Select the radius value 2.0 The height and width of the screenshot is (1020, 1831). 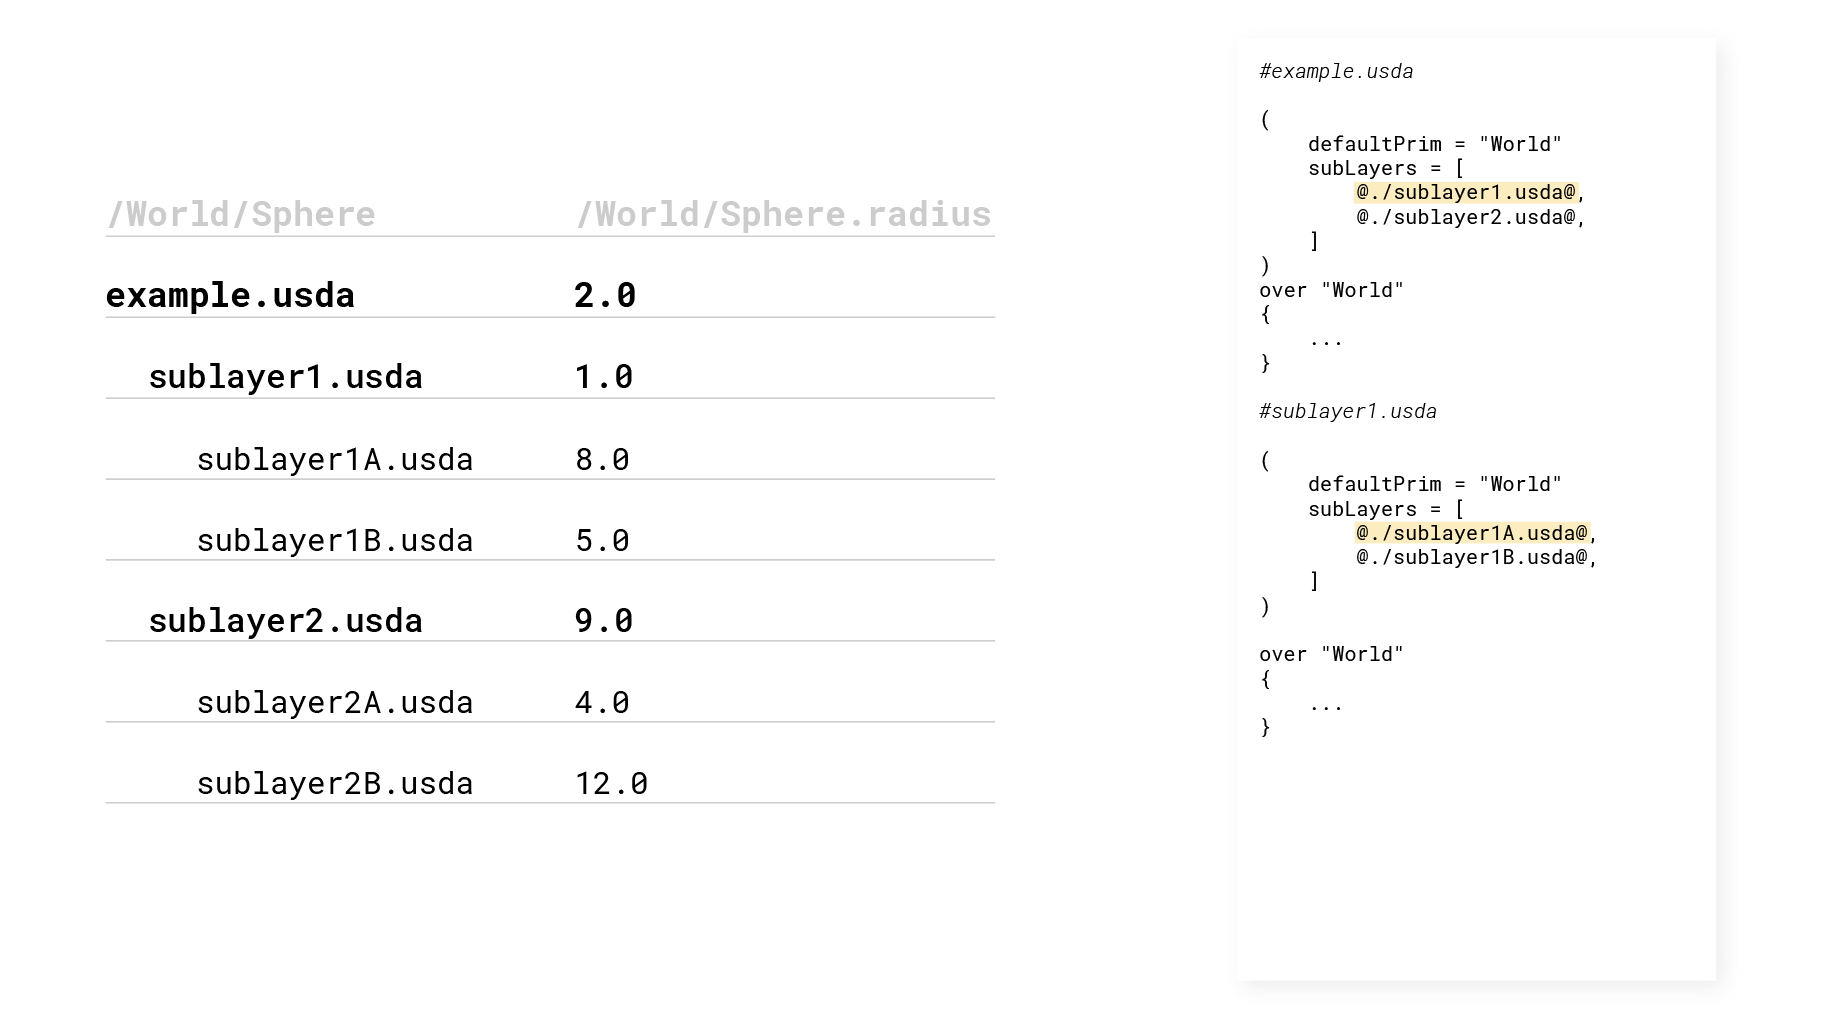(x=605, y=295)
